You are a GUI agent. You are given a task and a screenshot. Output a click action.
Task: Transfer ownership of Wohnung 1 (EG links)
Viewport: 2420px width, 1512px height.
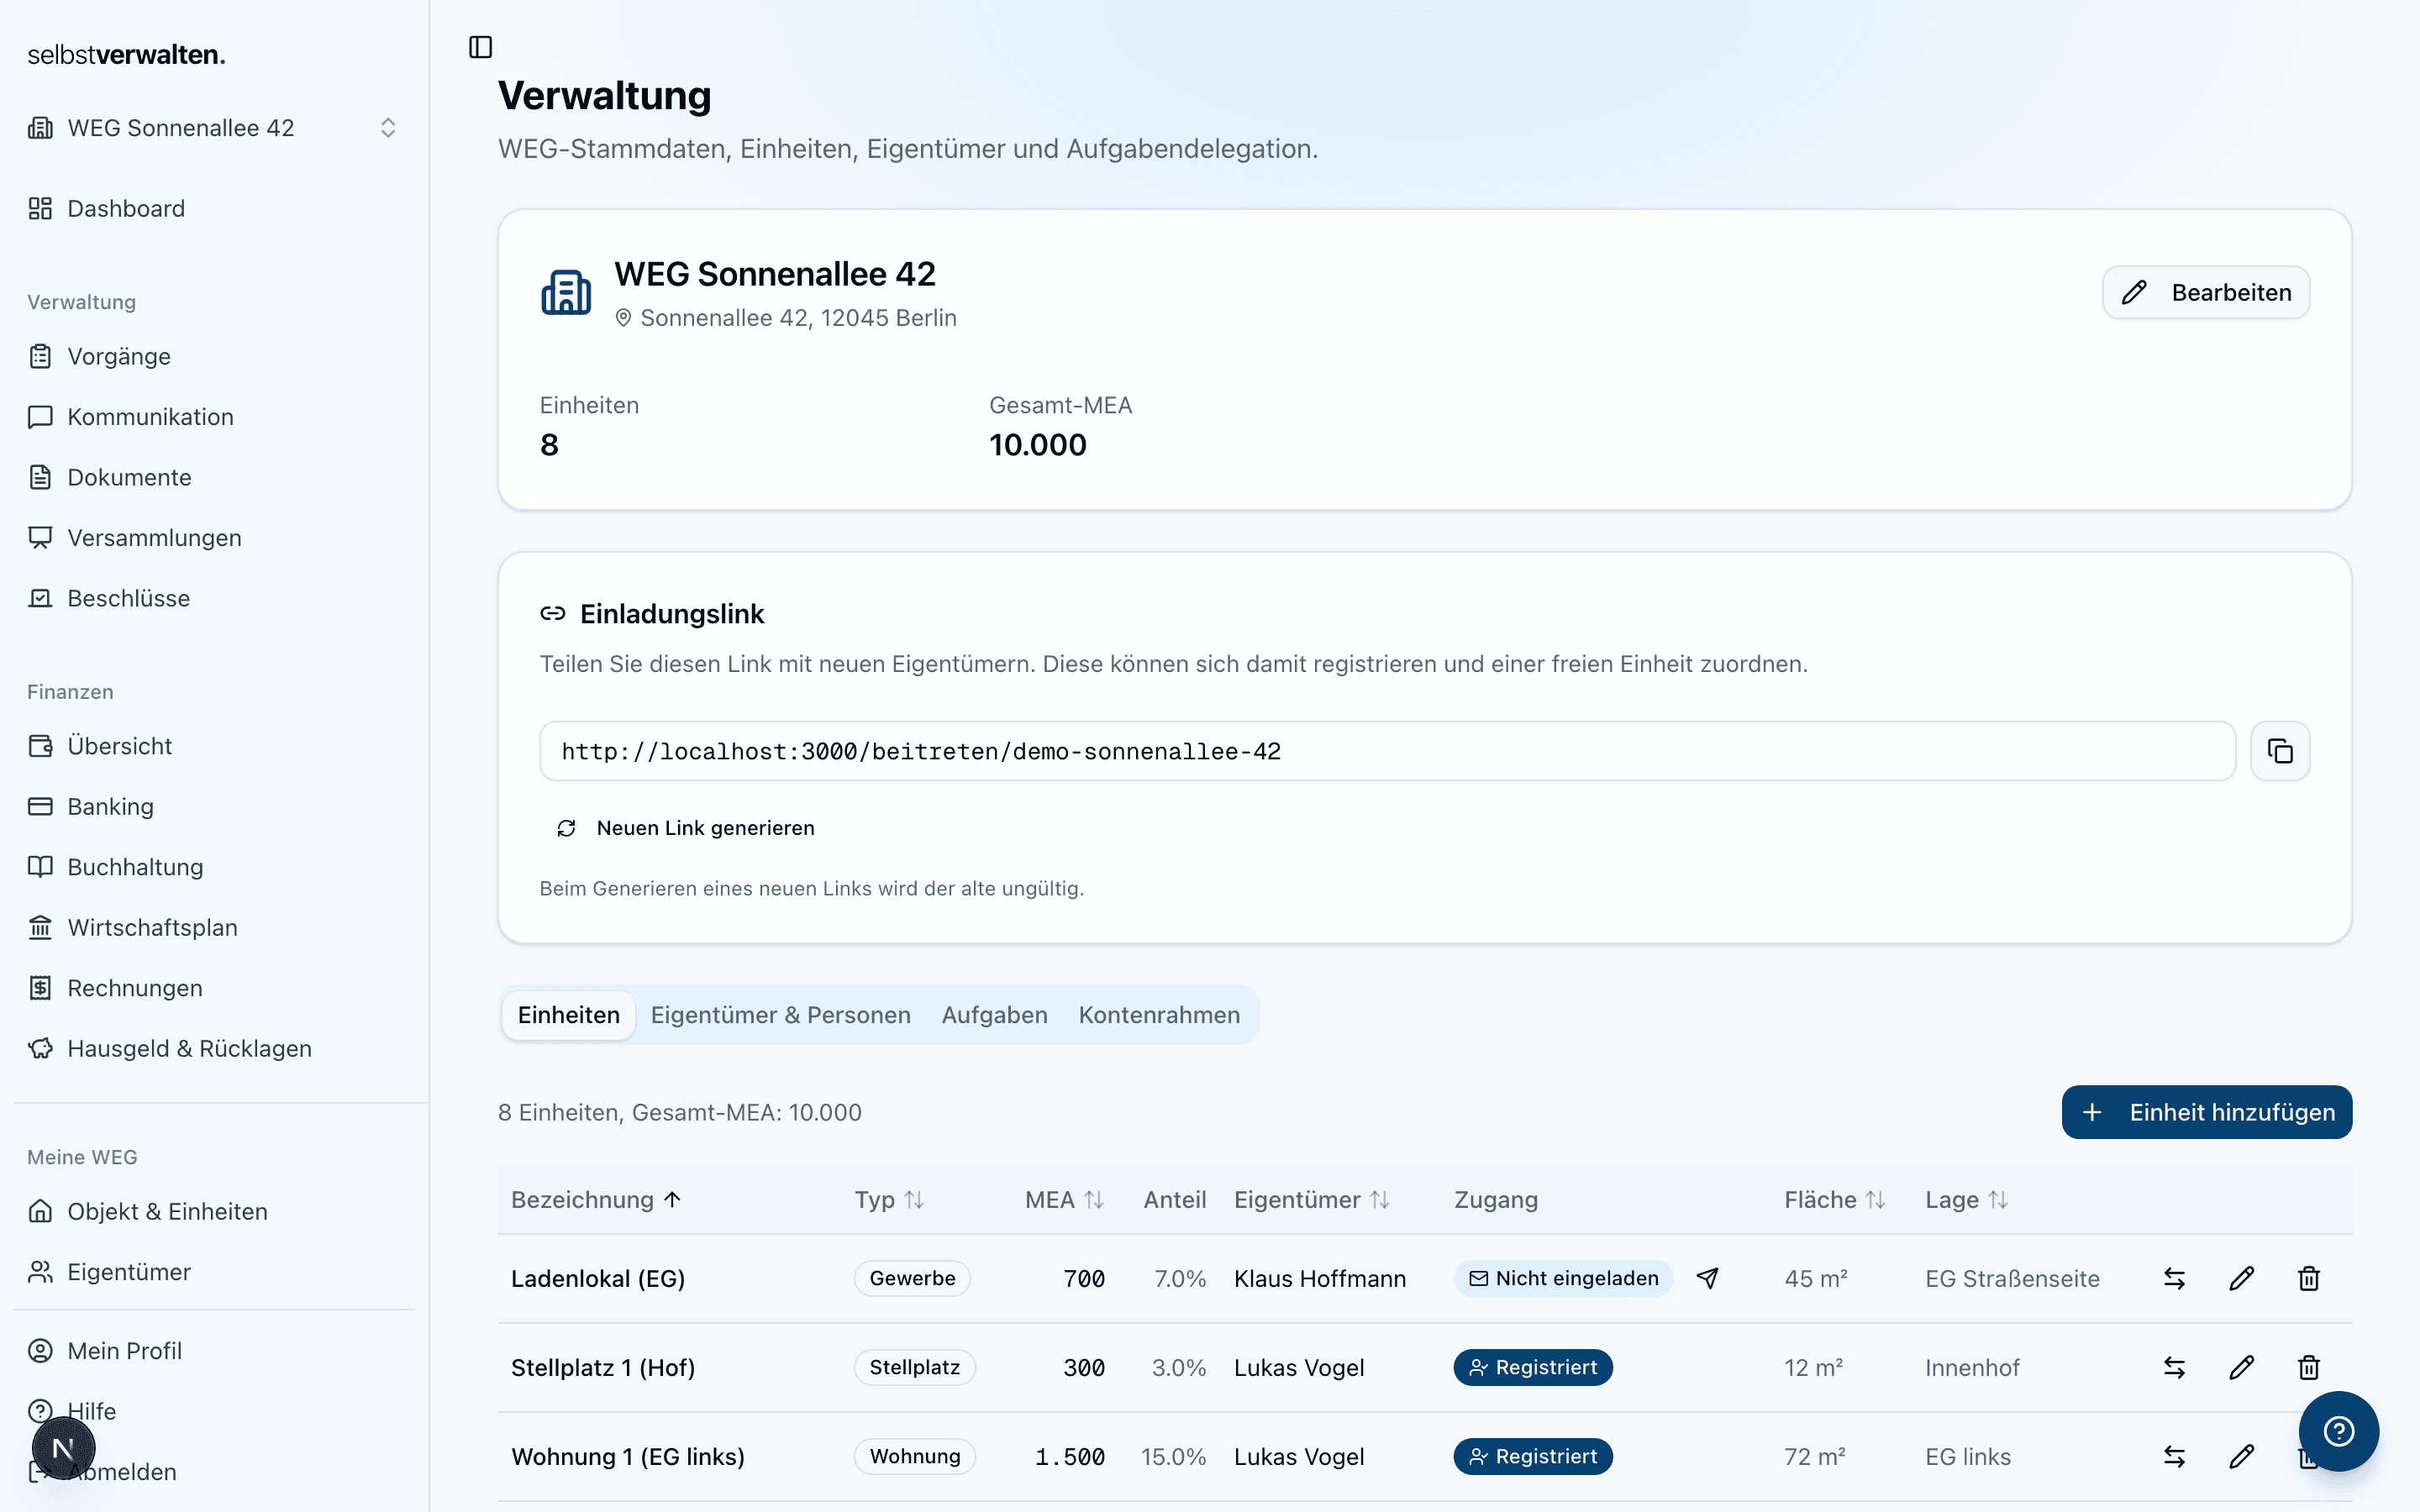(2174, 1456)
